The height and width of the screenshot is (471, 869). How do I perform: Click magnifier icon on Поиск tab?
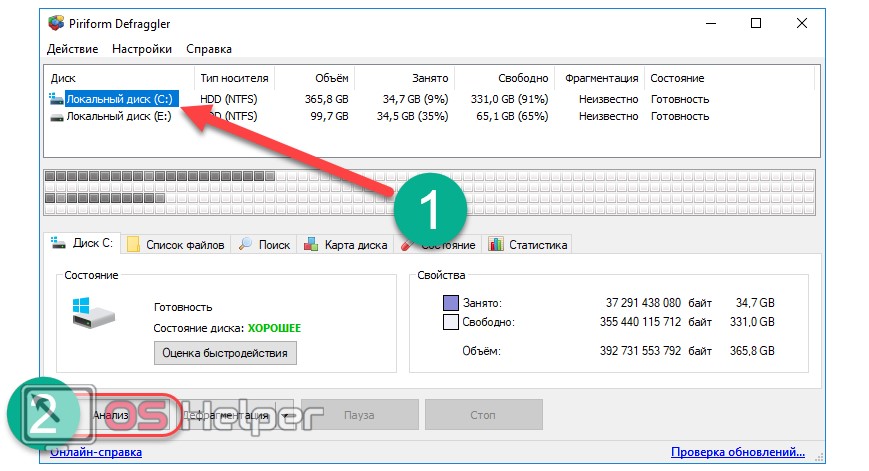[x=245, y=244]
